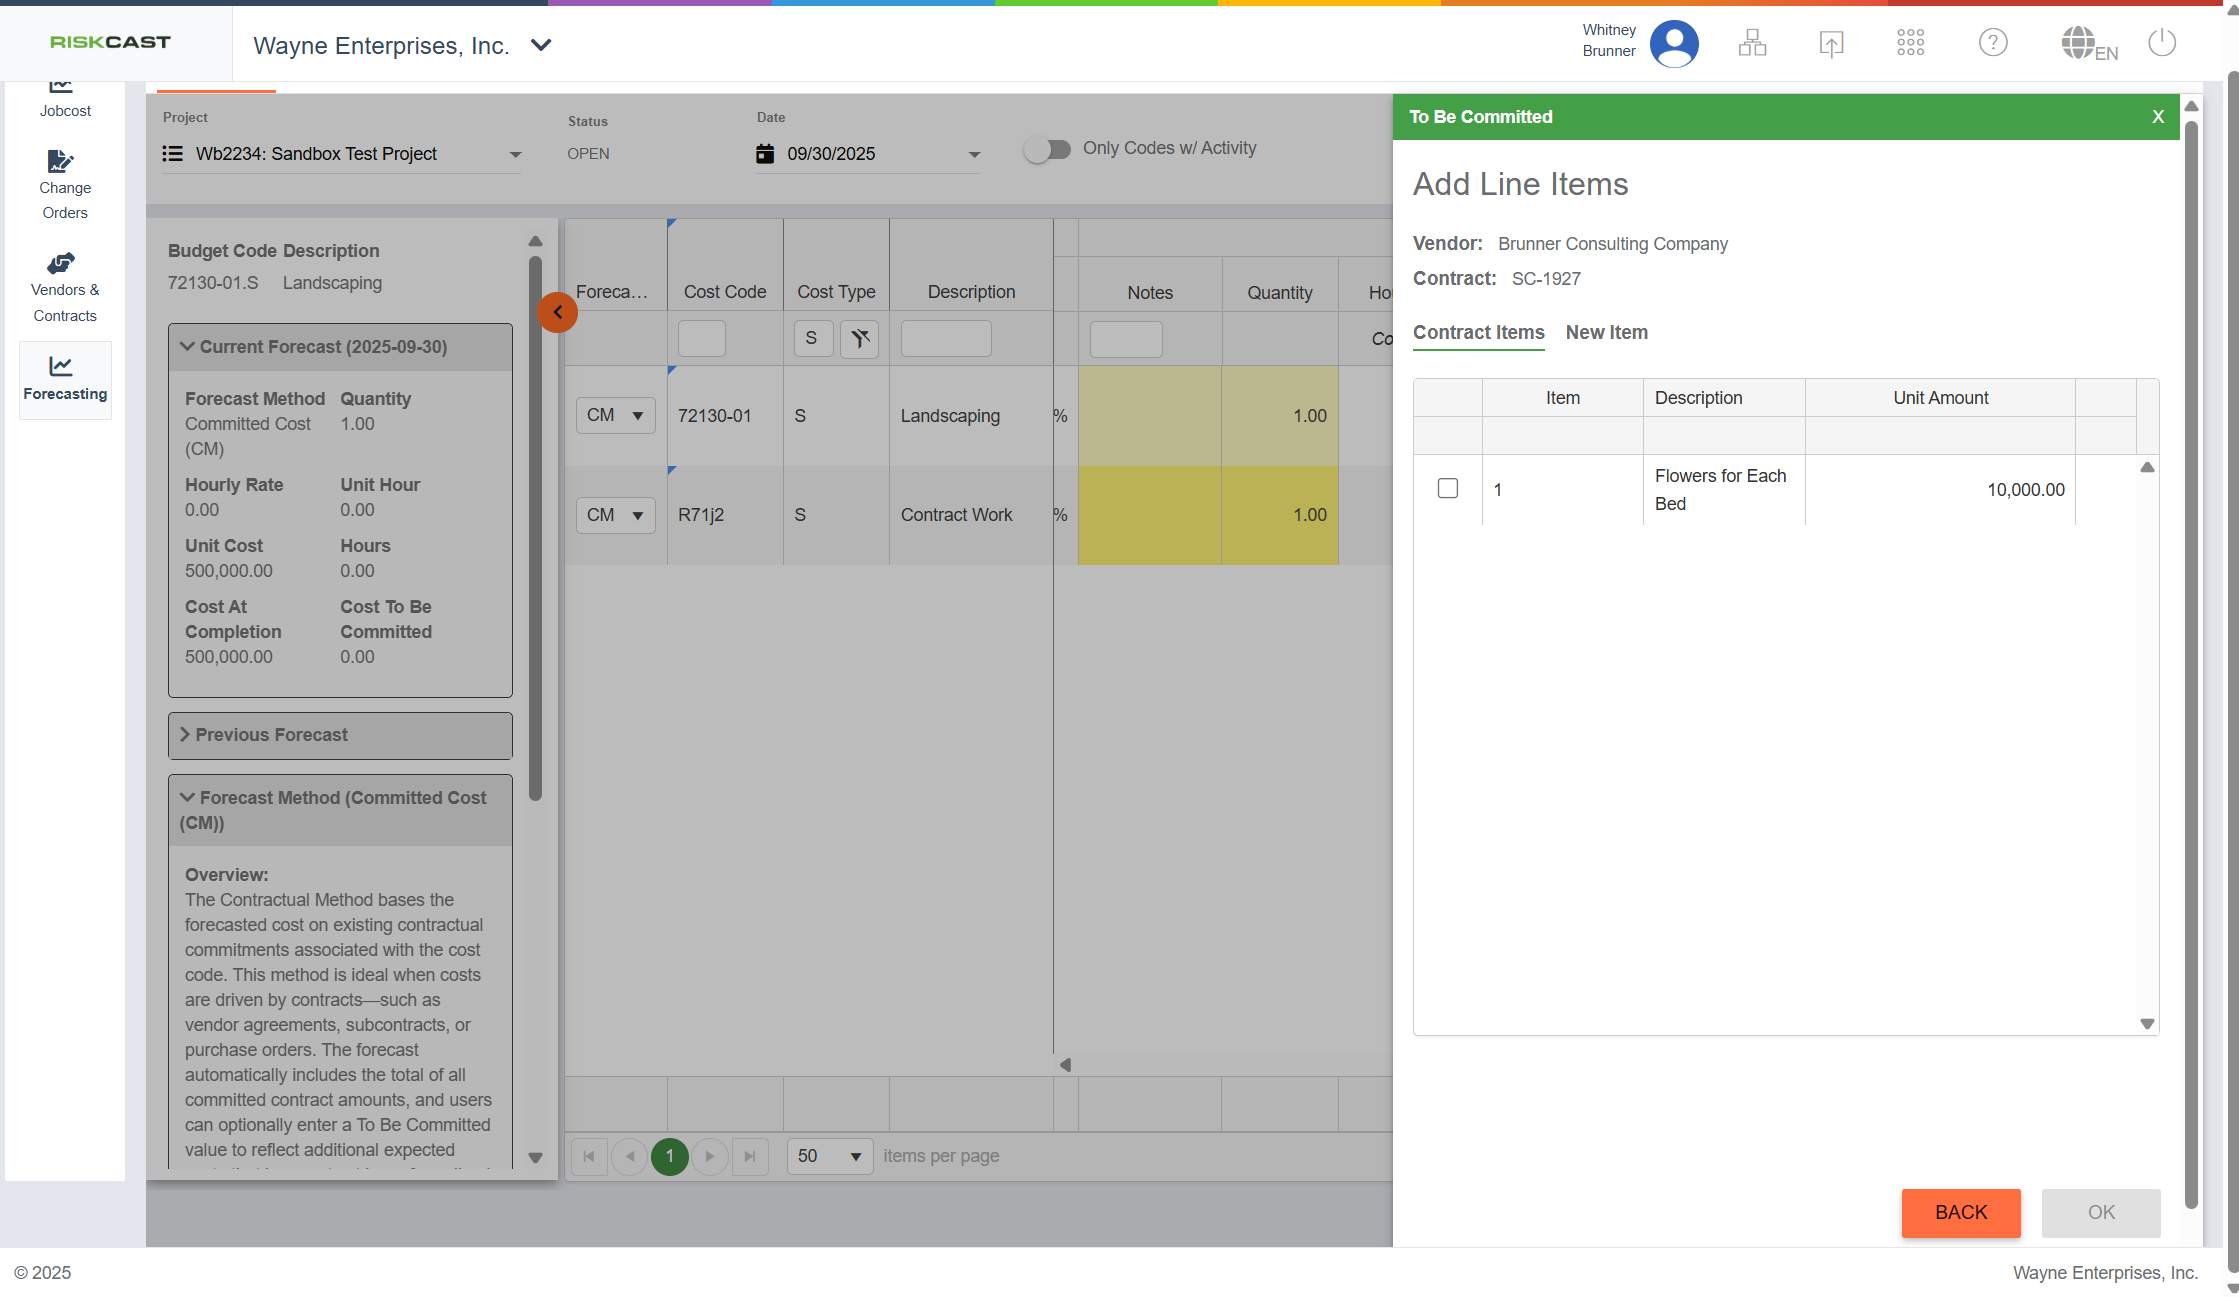2239x1297 pixels.
Task: Collapse the side panel with orange arrow
Action: (x=557, y=313)
